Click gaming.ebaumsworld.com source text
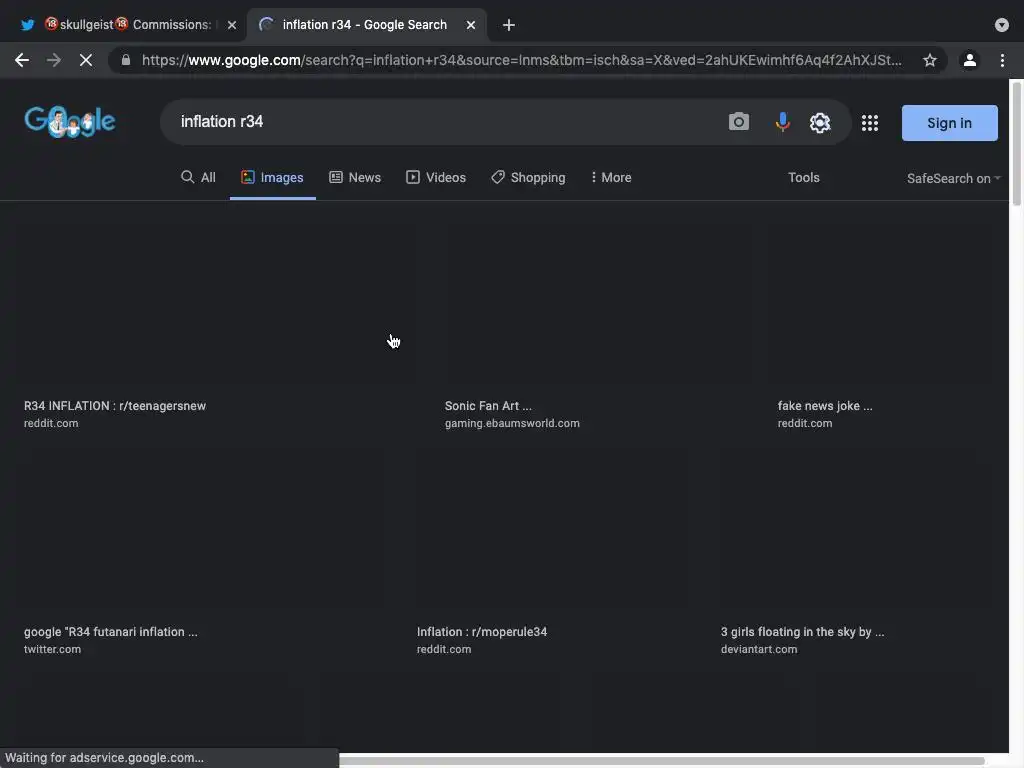The width and height of the screenshot is (1024, 768). (x=512, y=423)
